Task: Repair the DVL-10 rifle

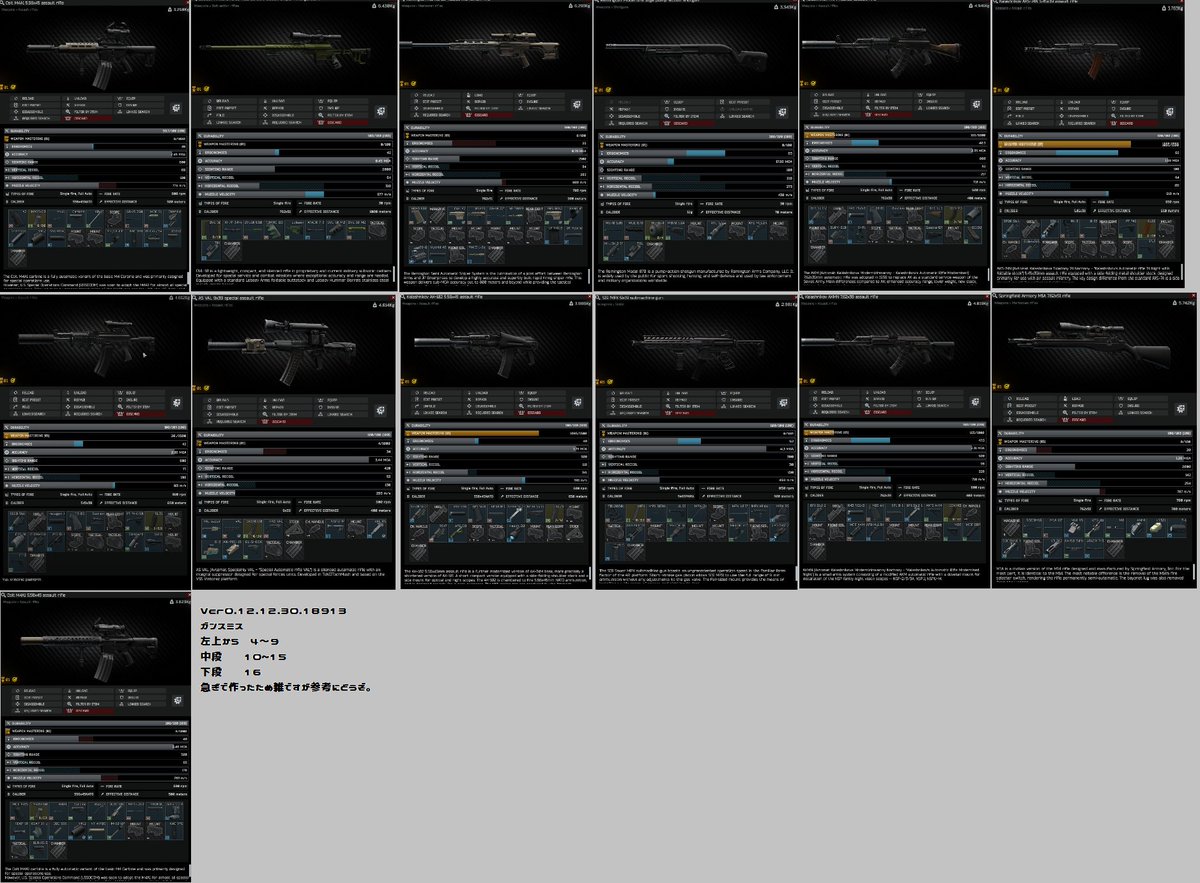Action: click(286, 108)
